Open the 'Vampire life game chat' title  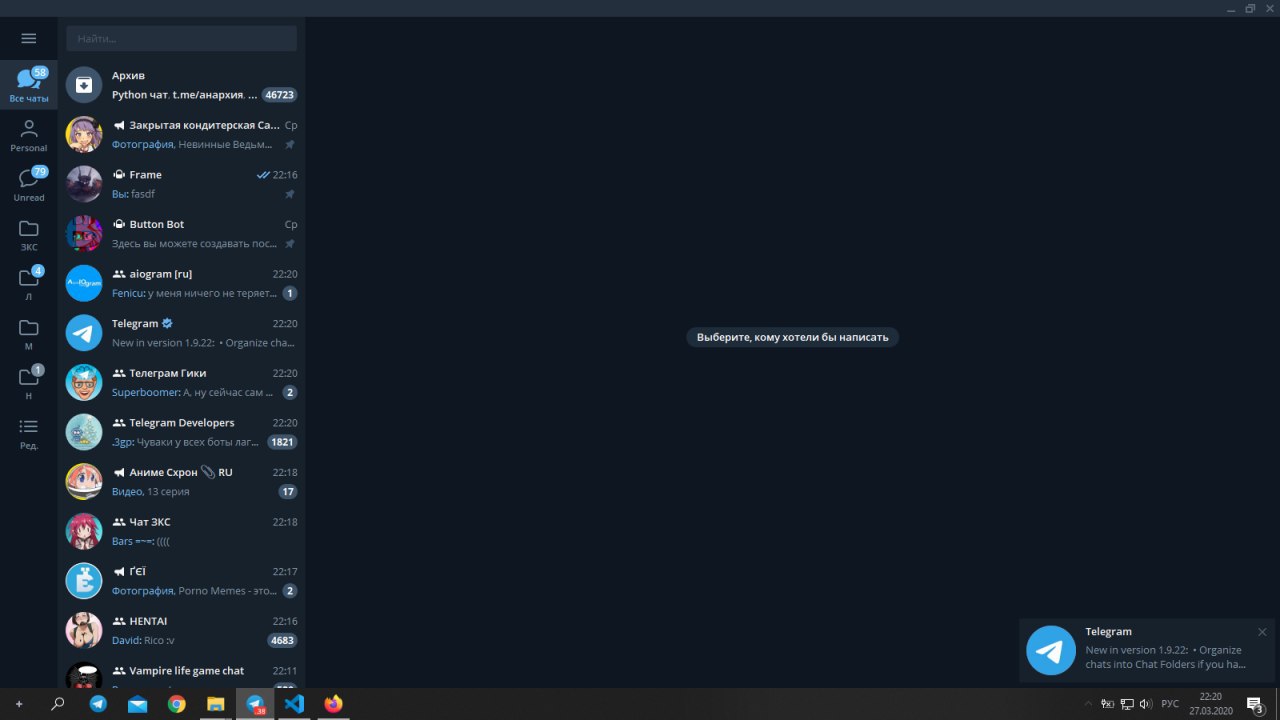coord(186,670)
